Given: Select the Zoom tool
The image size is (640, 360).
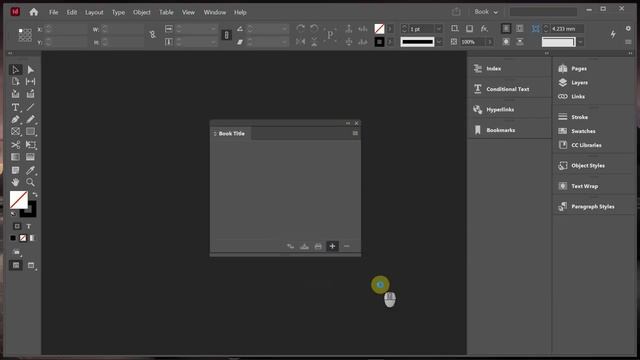Looking at the screenshot, I should click(x=31, y=182).
